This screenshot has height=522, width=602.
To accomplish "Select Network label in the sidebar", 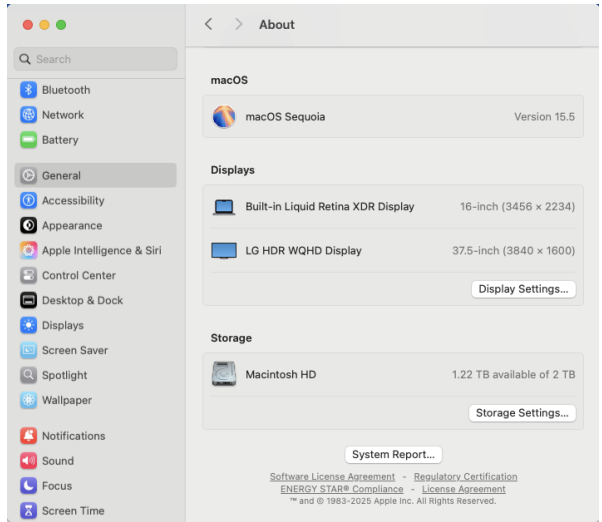I will 63,115.
